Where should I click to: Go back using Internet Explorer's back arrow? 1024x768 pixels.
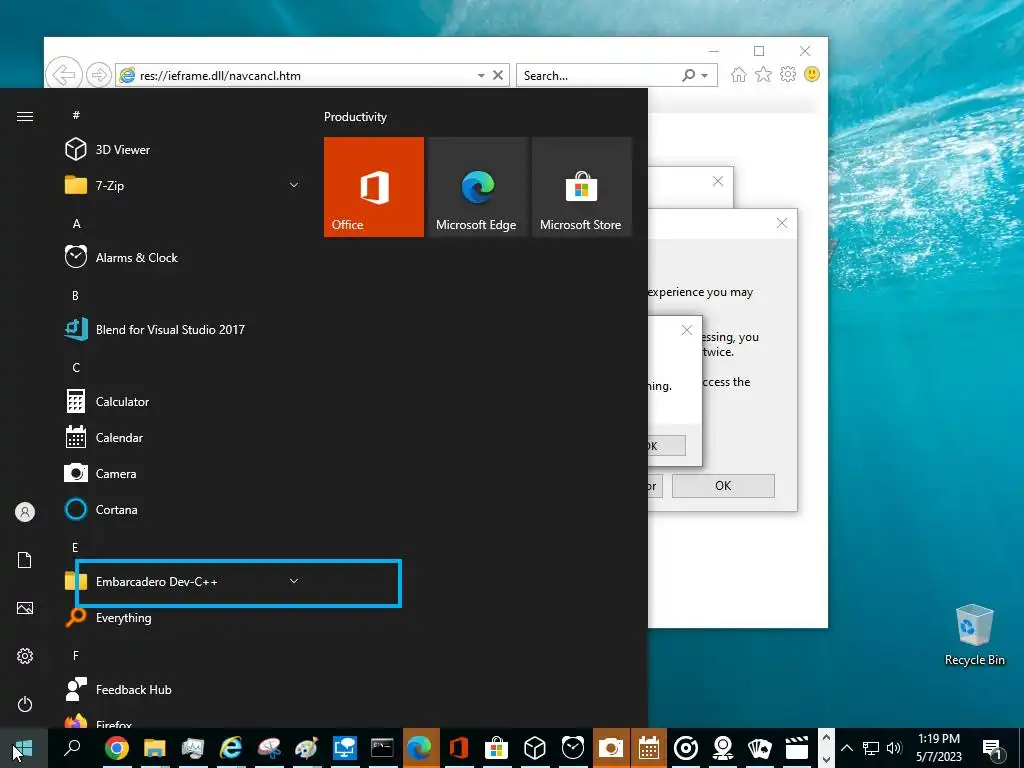point(64,74)
